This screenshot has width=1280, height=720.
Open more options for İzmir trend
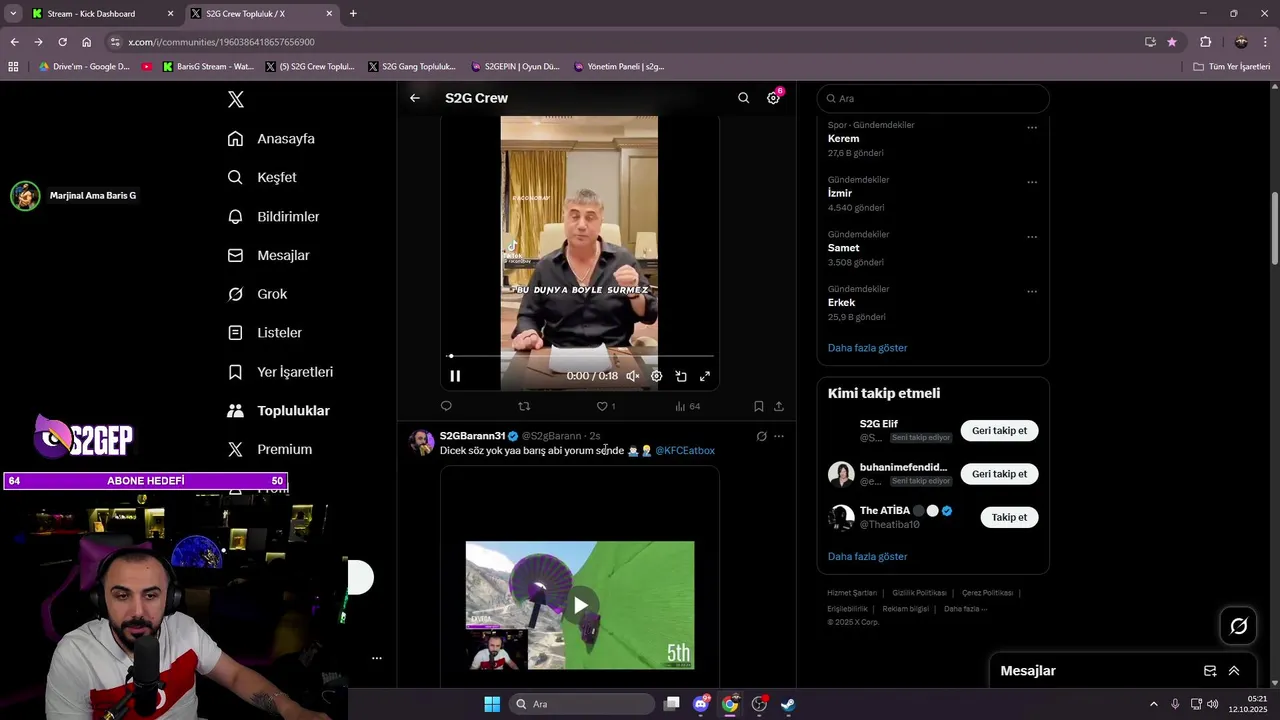1032,182
